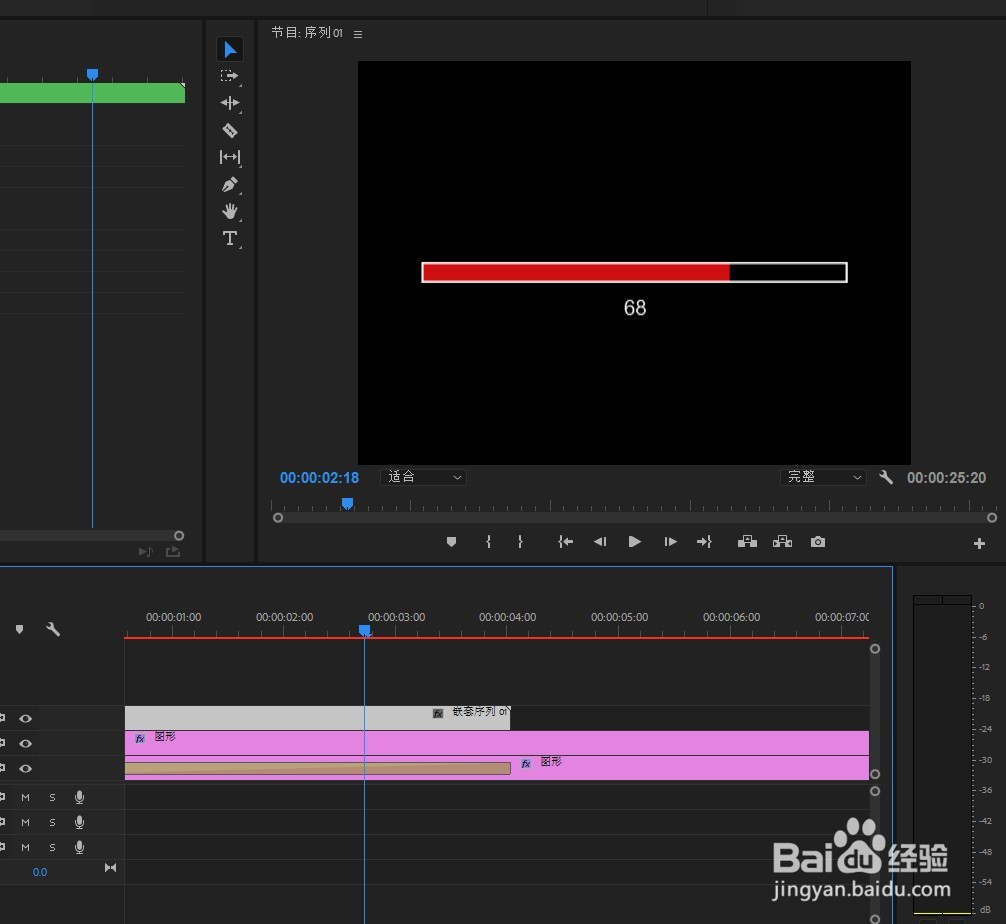Select the Razor tool
The width and height of the screenshot is (1006, 924).
230,130
